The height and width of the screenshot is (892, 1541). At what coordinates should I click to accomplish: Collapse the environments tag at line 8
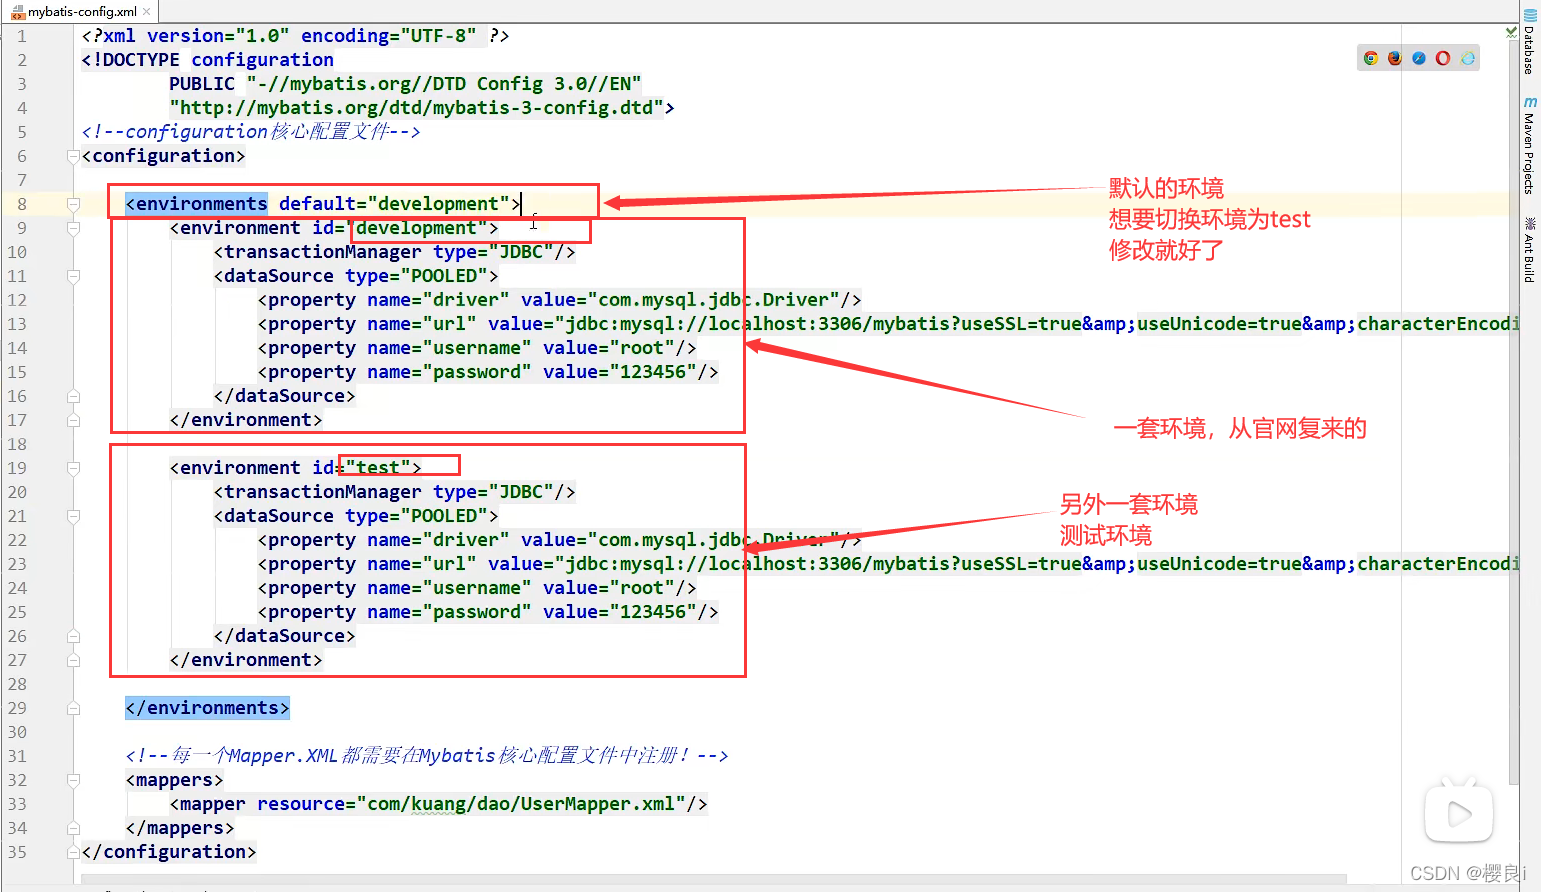[73, 204]
